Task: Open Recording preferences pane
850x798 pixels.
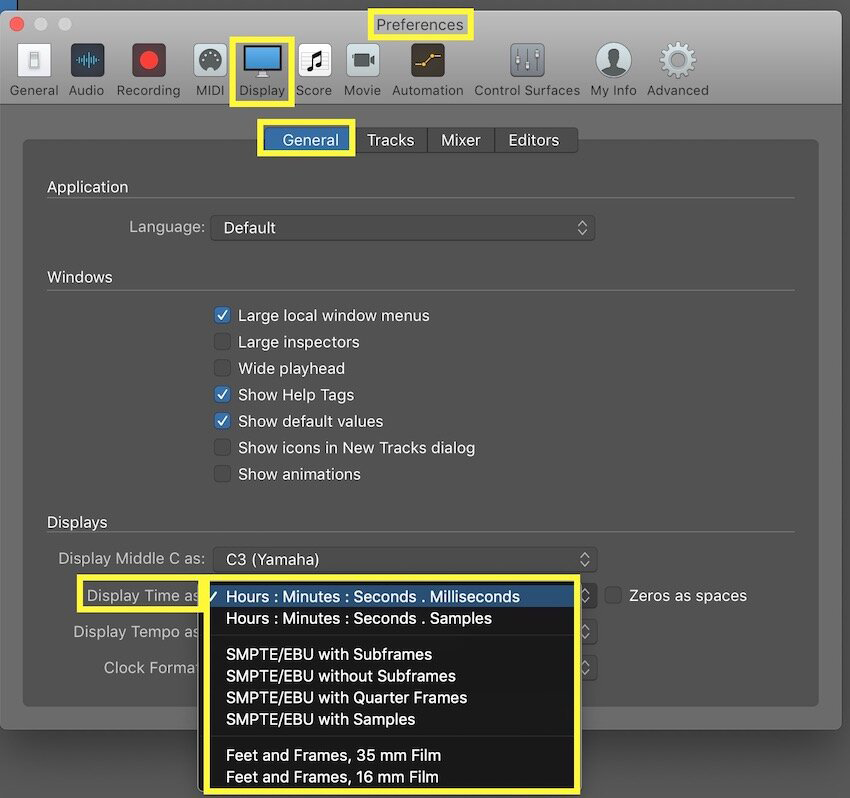Action: tap(149, 70)
